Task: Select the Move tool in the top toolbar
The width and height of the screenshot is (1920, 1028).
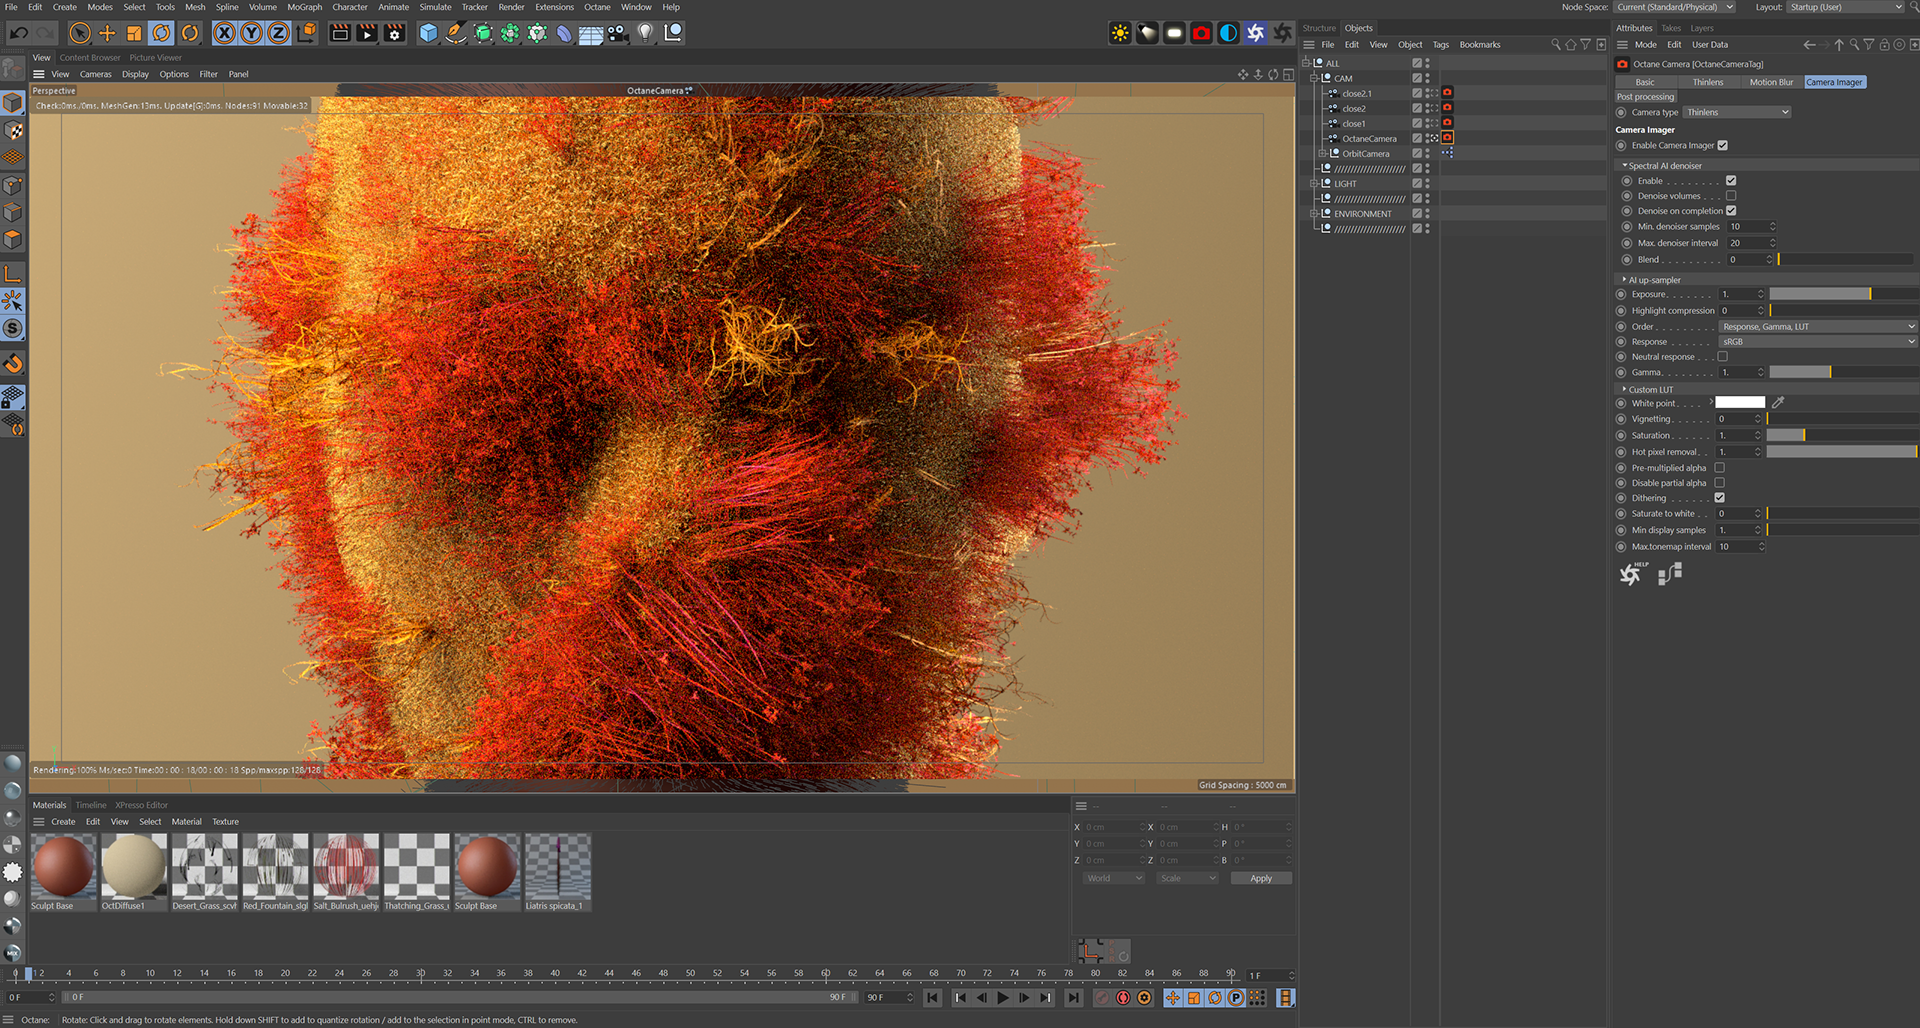Action: [107, 33]
